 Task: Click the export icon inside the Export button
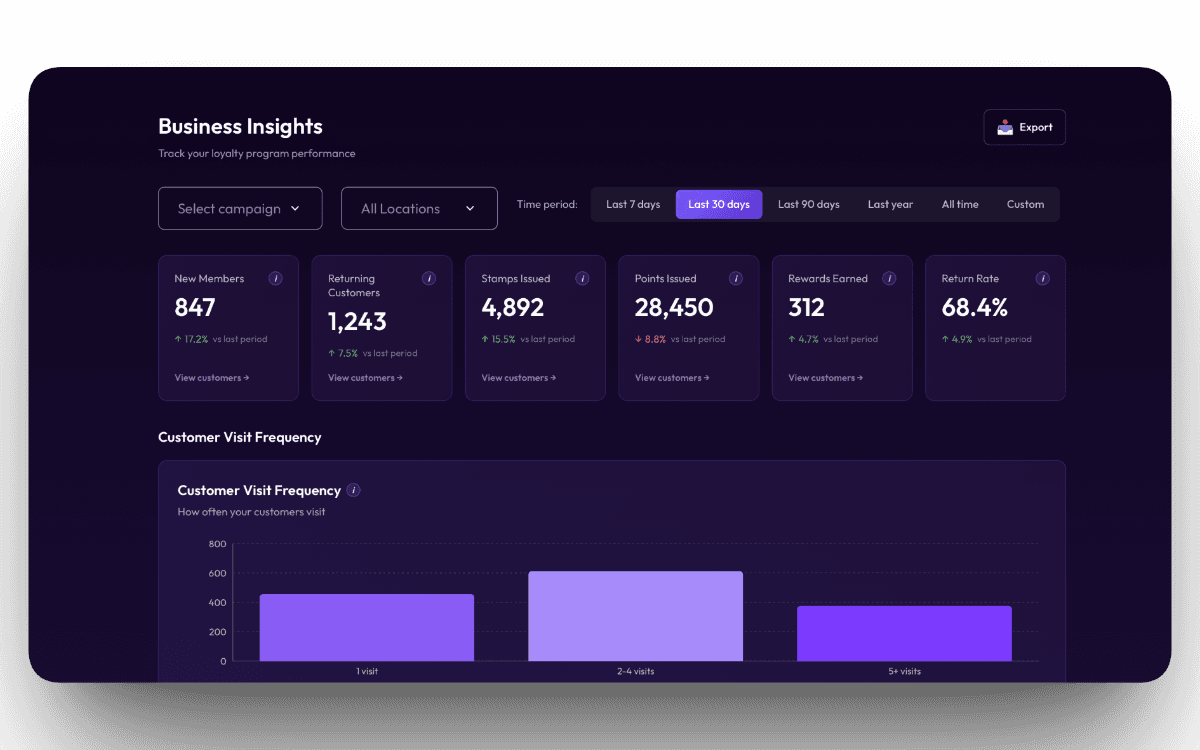click(x=1005, y=127)
